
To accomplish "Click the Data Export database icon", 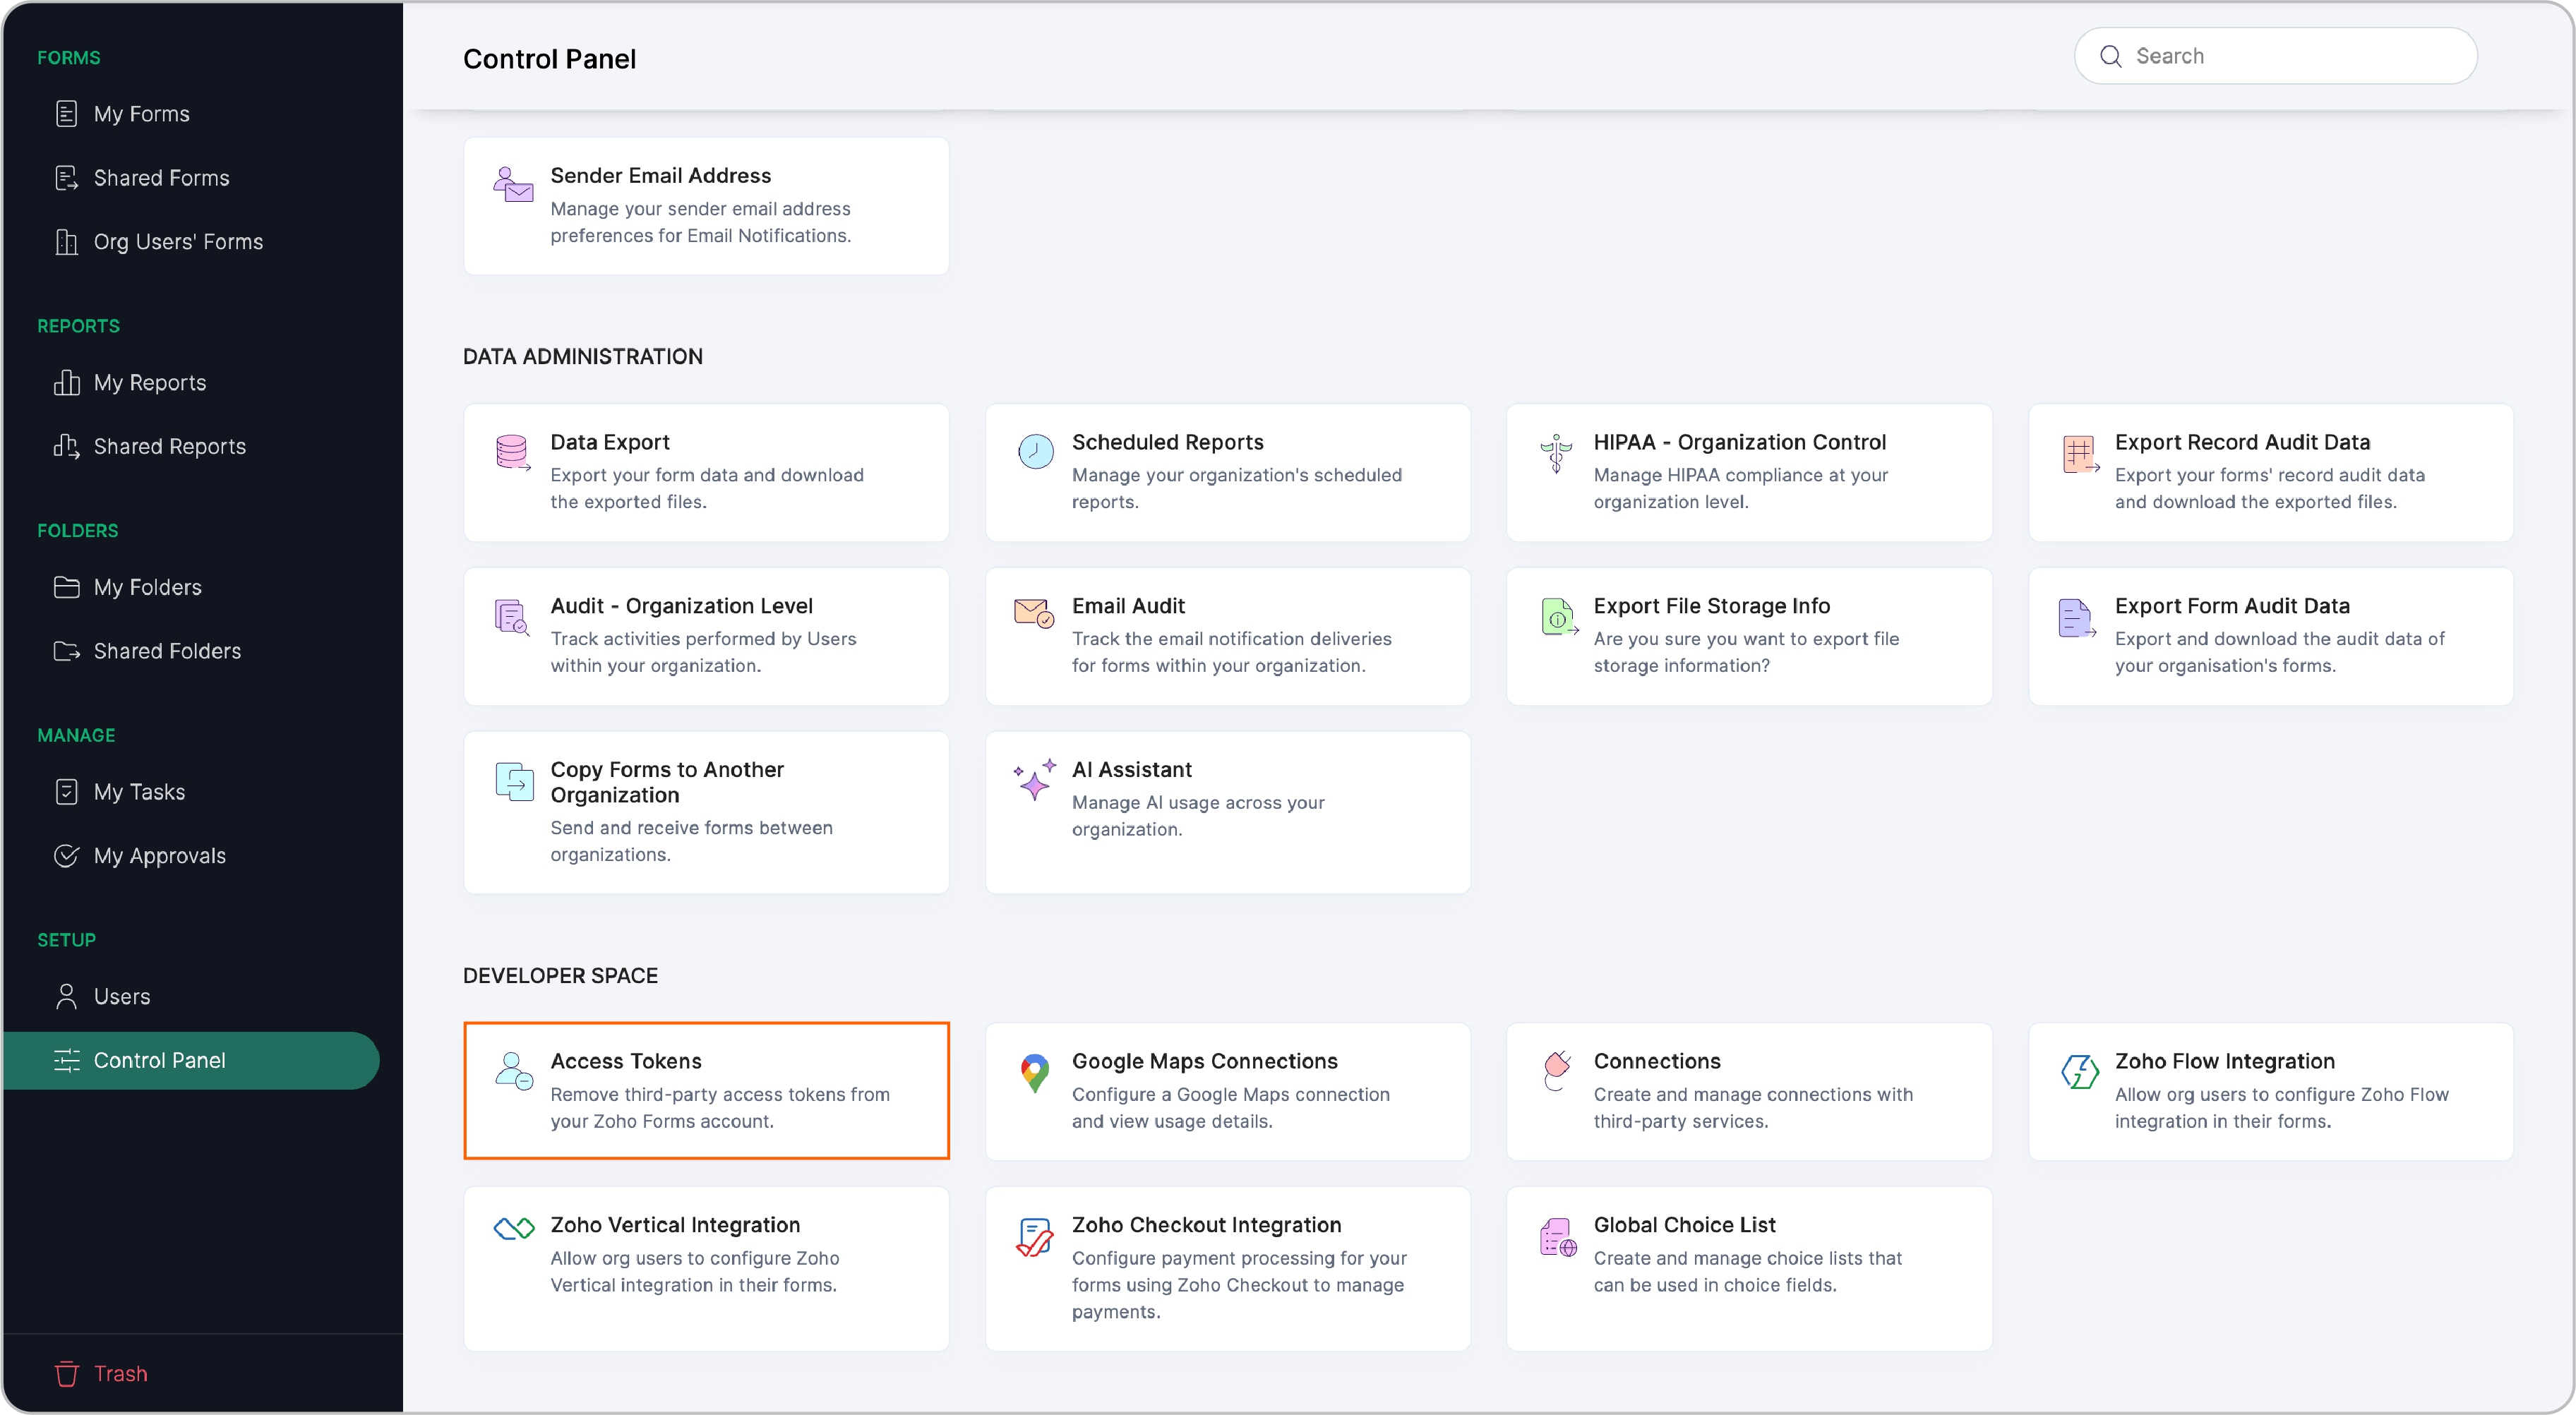I will tap(513, 452).
